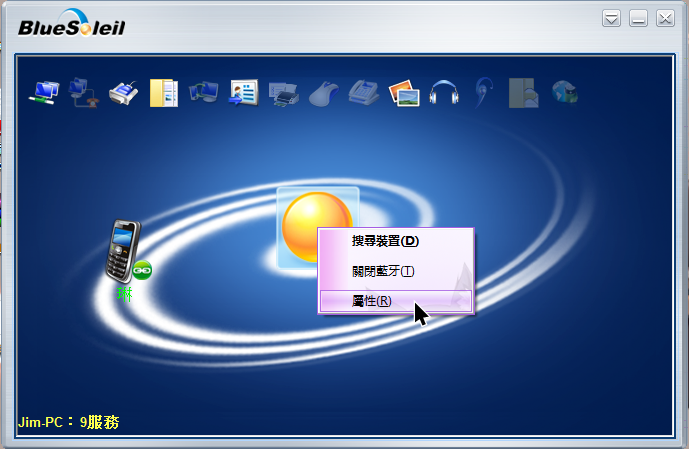The width and height of the screenshot is (689, 449).
Task: Open the Basic Imaging photo icon
Action: [403, 94]
